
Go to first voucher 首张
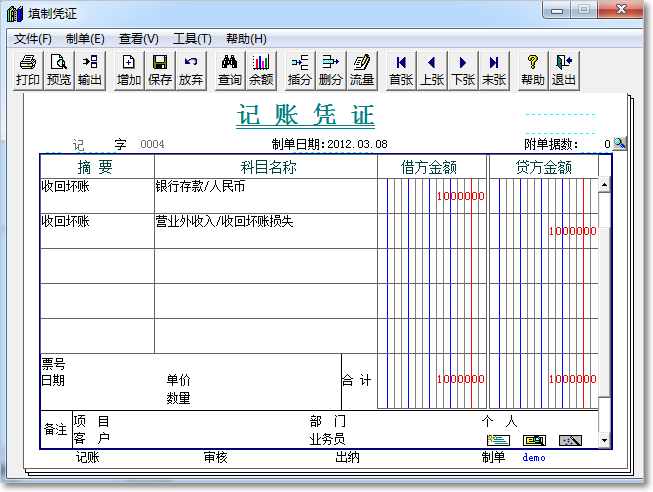tap(401, 70)
